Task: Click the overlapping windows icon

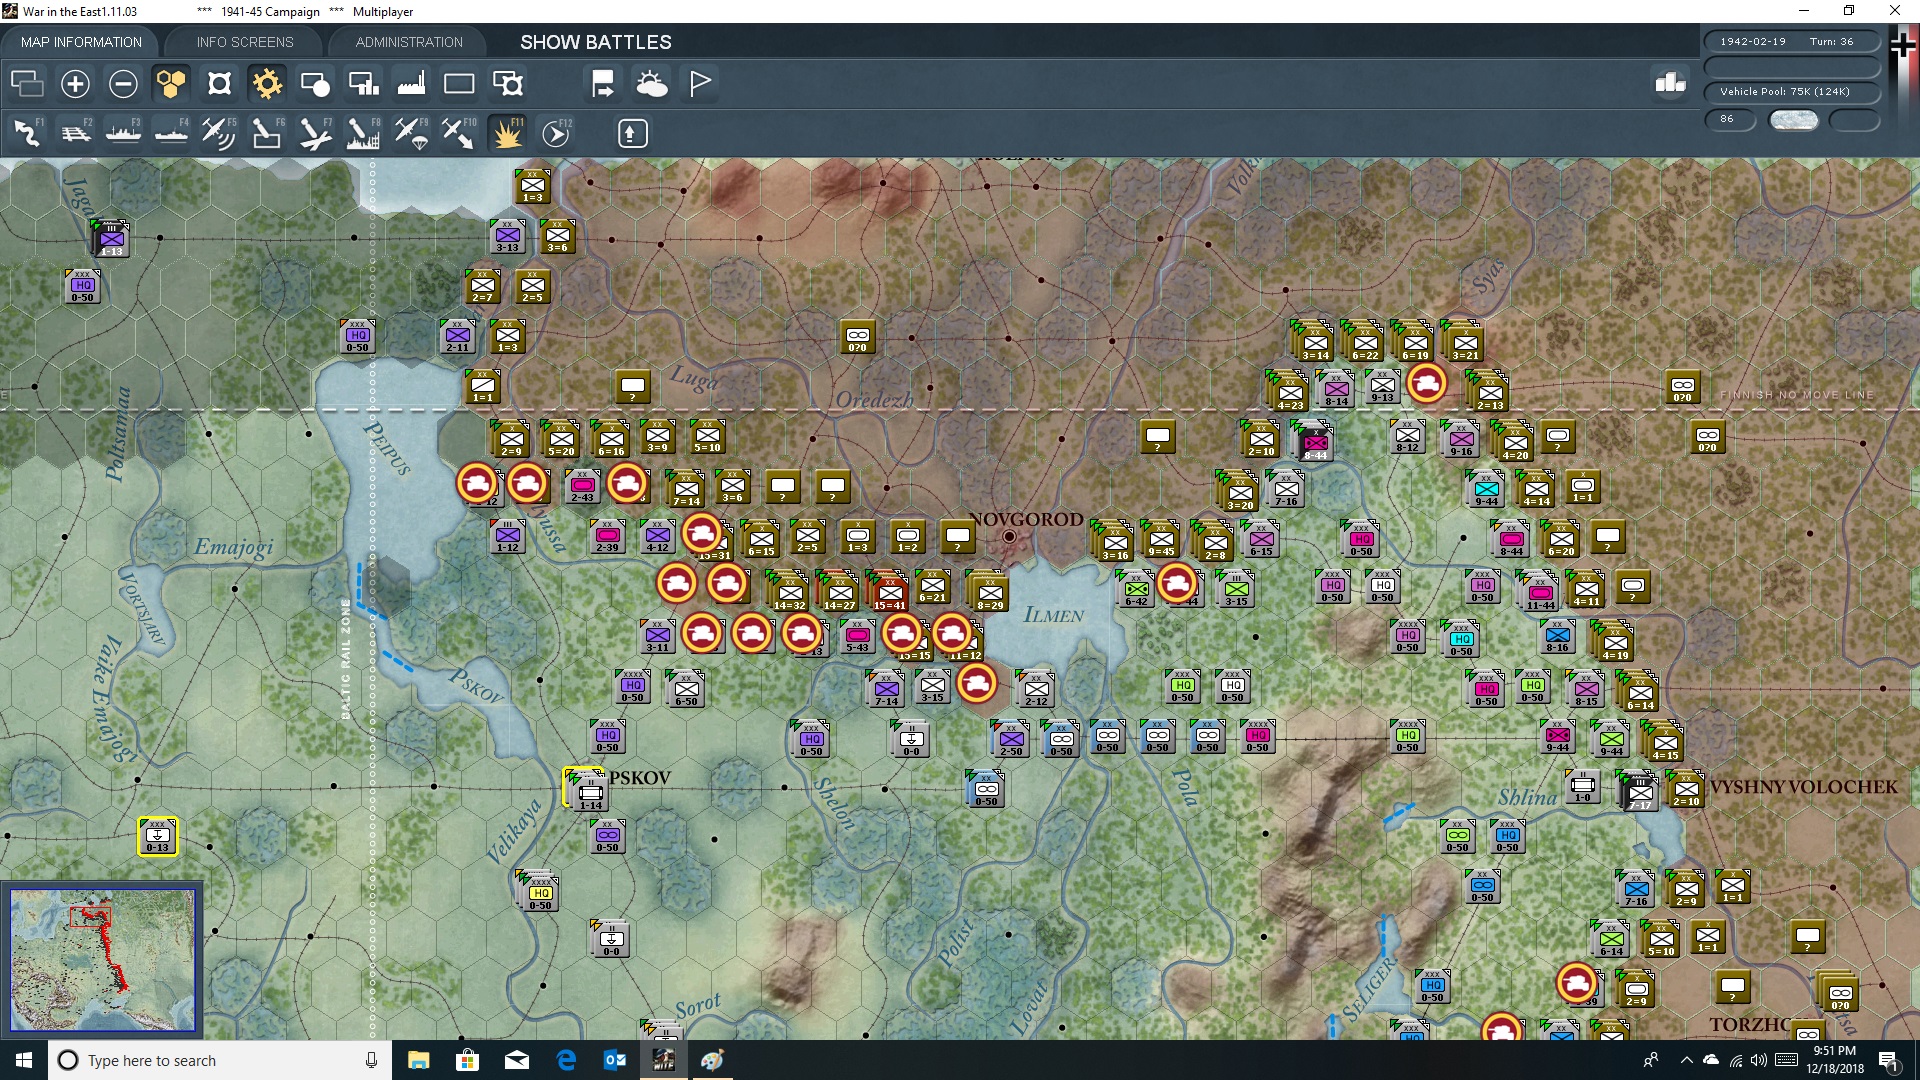Action: point(27,84)
